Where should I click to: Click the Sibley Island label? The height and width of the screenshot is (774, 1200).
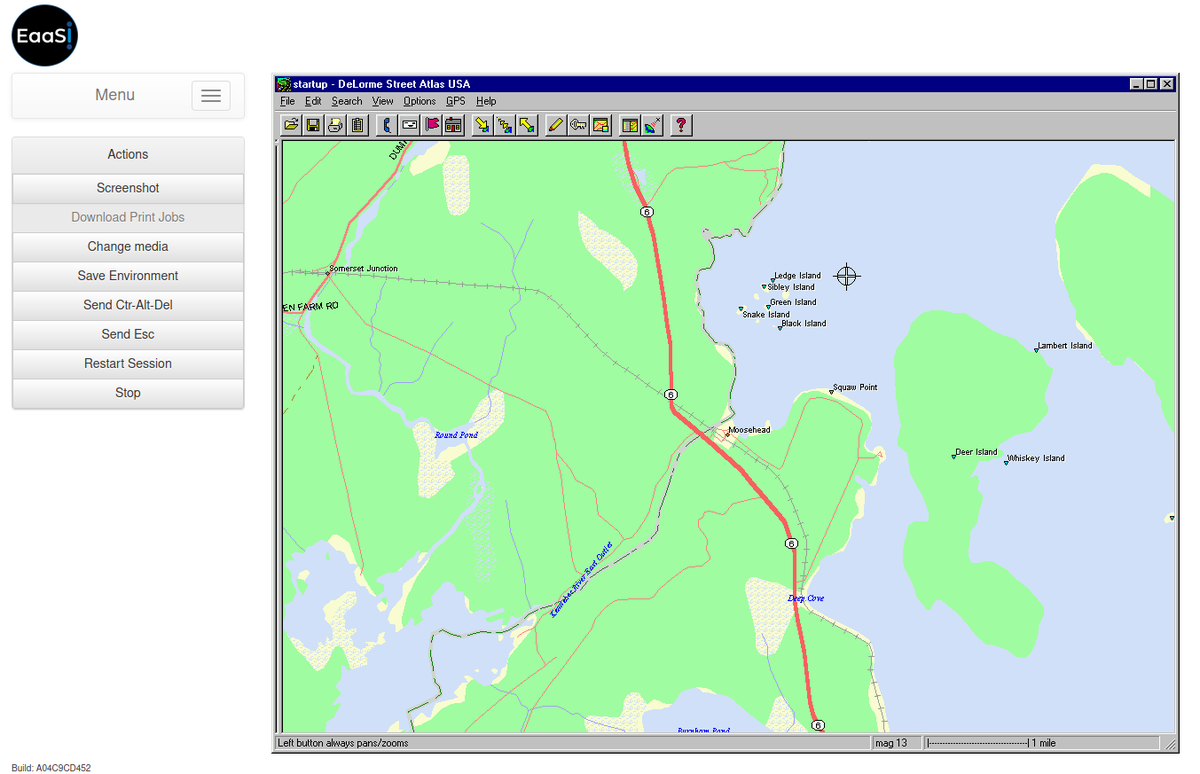pyautogui.click(x=790, y=287)
